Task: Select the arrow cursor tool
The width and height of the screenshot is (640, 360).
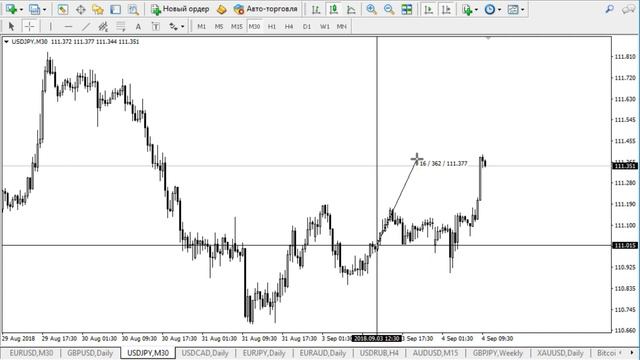Action: click(11, 27)
